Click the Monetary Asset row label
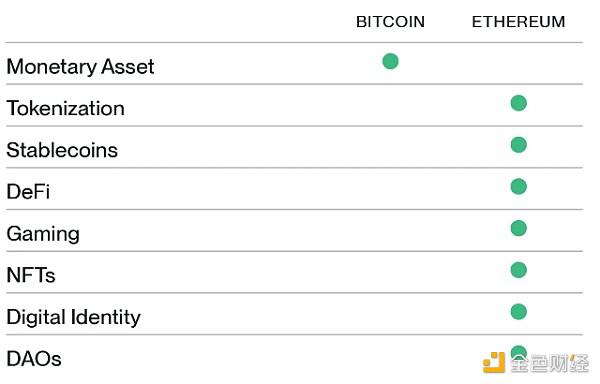 click(80, 67)
